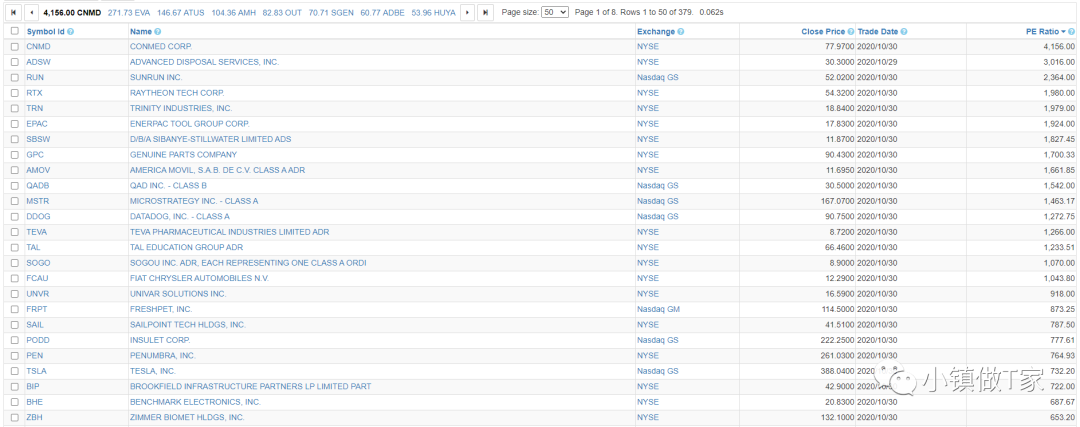Viewport: 1080px width, 427px height.
Task: Open UNIVAR SOLUTIONS INC. name
Action: pyautogui.click(x=178, y=294)
